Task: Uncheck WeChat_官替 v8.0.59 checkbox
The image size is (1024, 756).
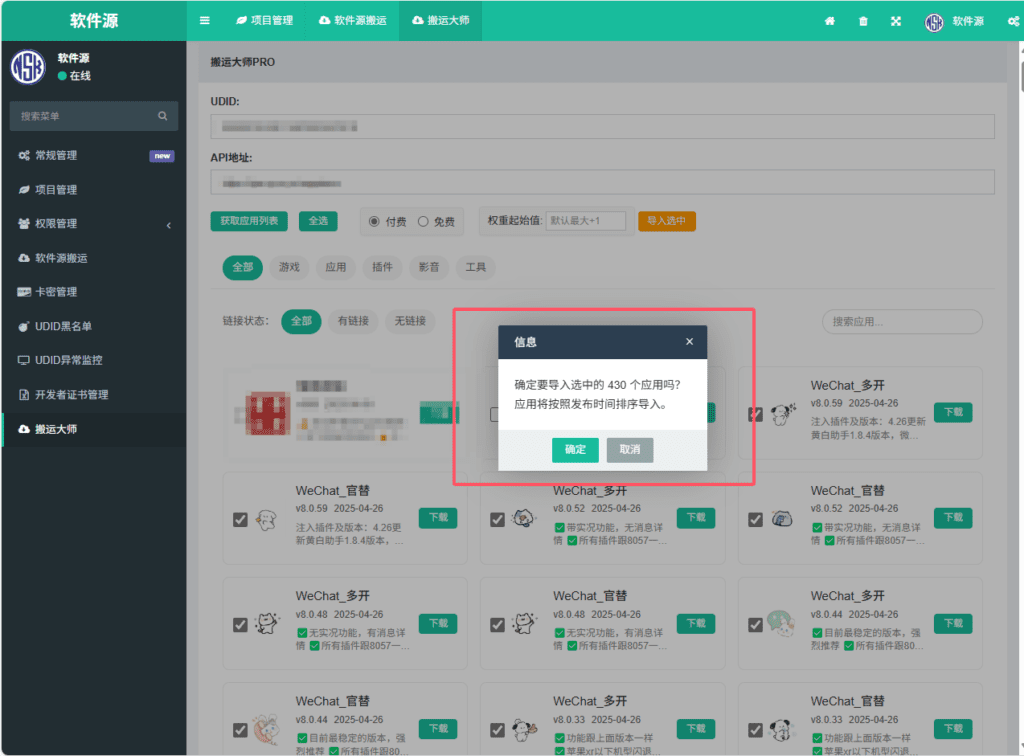Action: (240, 520)
